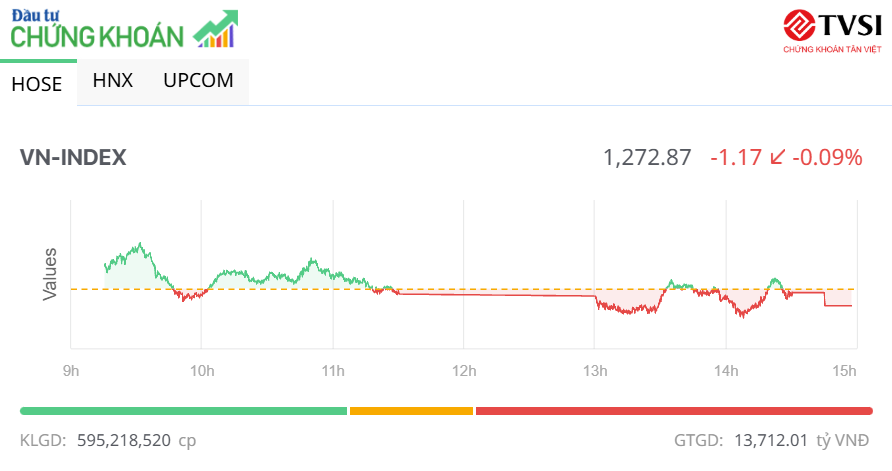
Task: Select the HOSE tab
Action: (x=37, y=84)
